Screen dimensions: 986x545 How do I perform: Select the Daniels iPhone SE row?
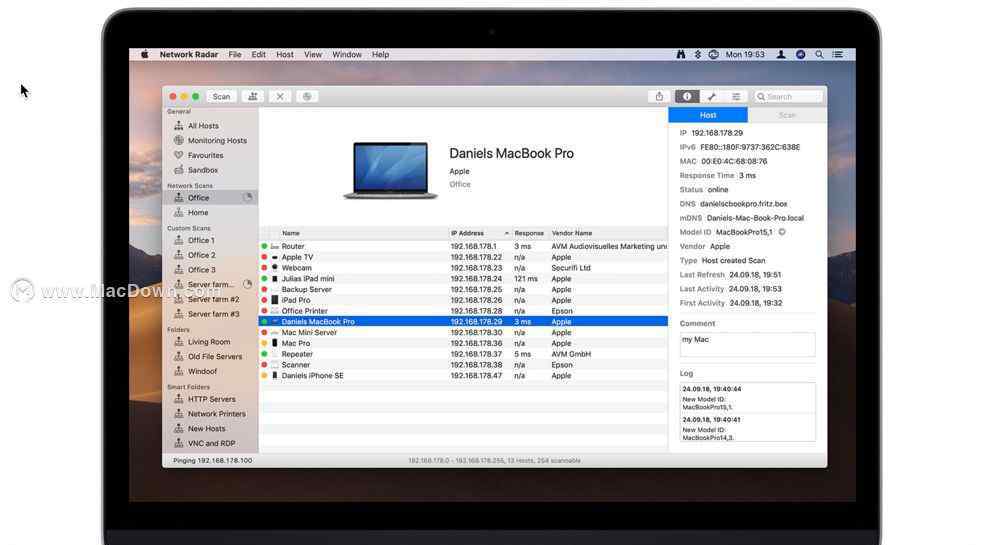[463, 376]
